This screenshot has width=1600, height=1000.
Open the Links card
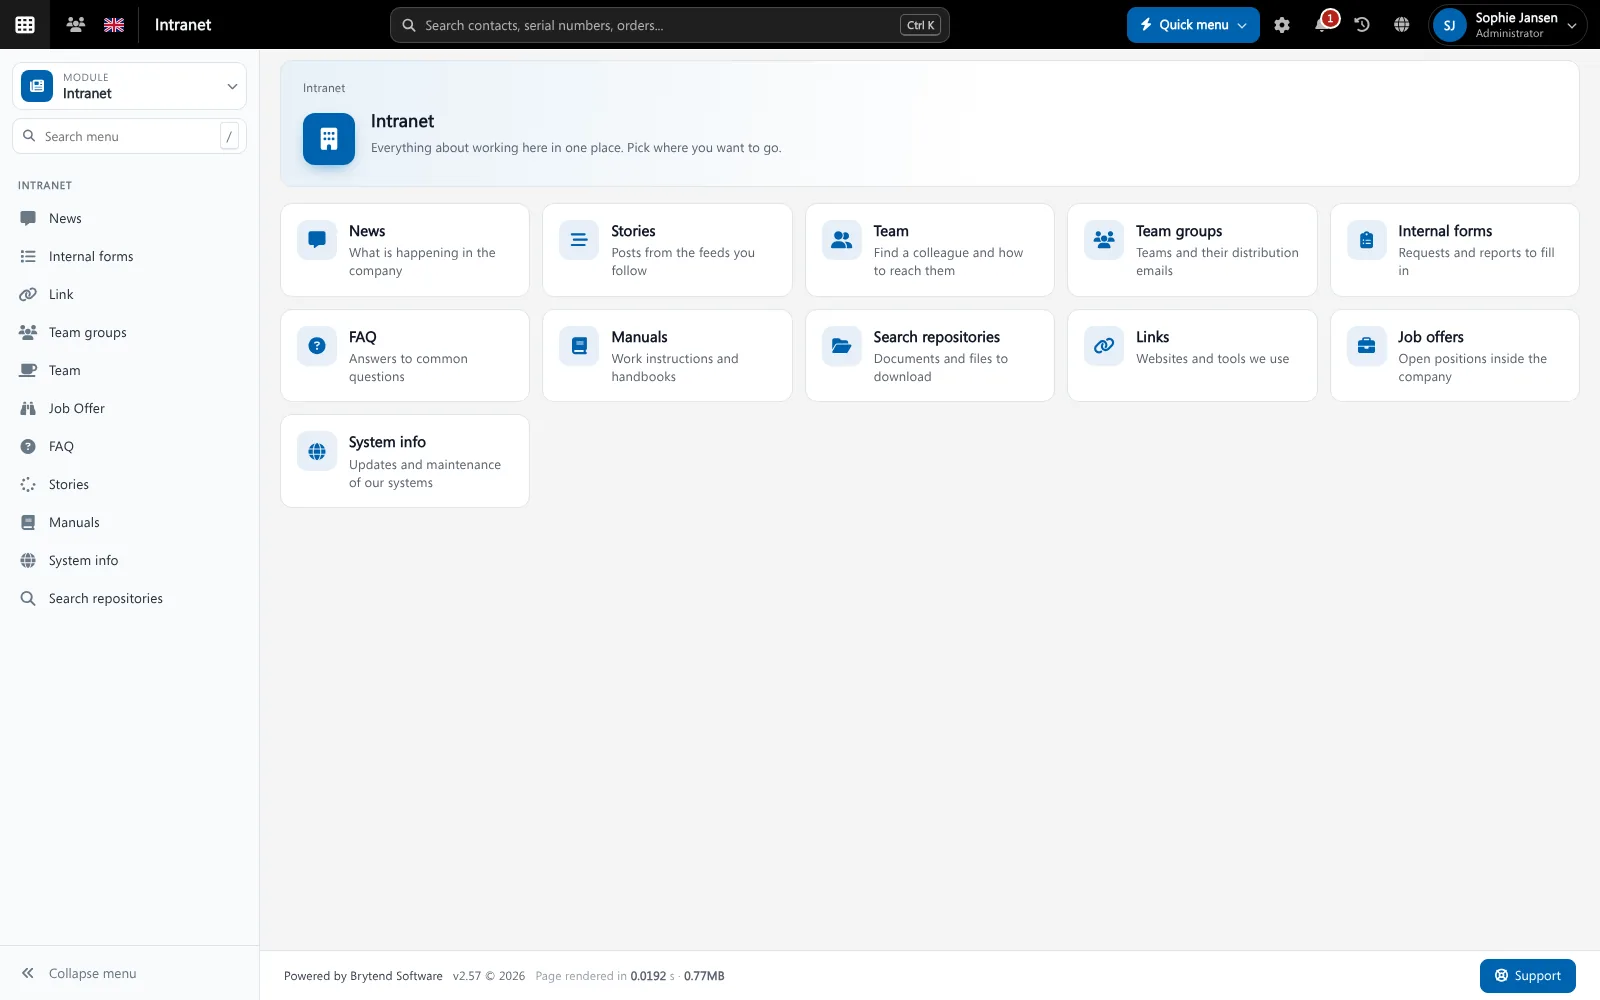[1192, 356]
